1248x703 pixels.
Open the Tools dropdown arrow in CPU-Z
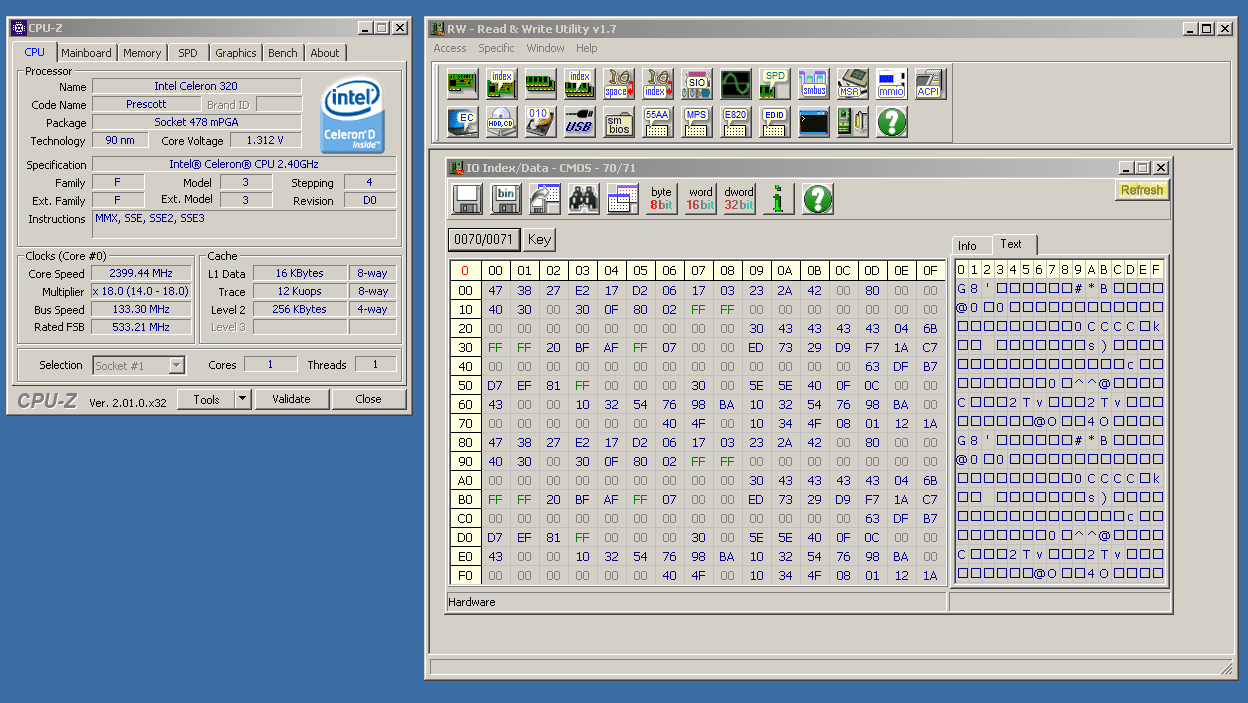click(242, 399)
